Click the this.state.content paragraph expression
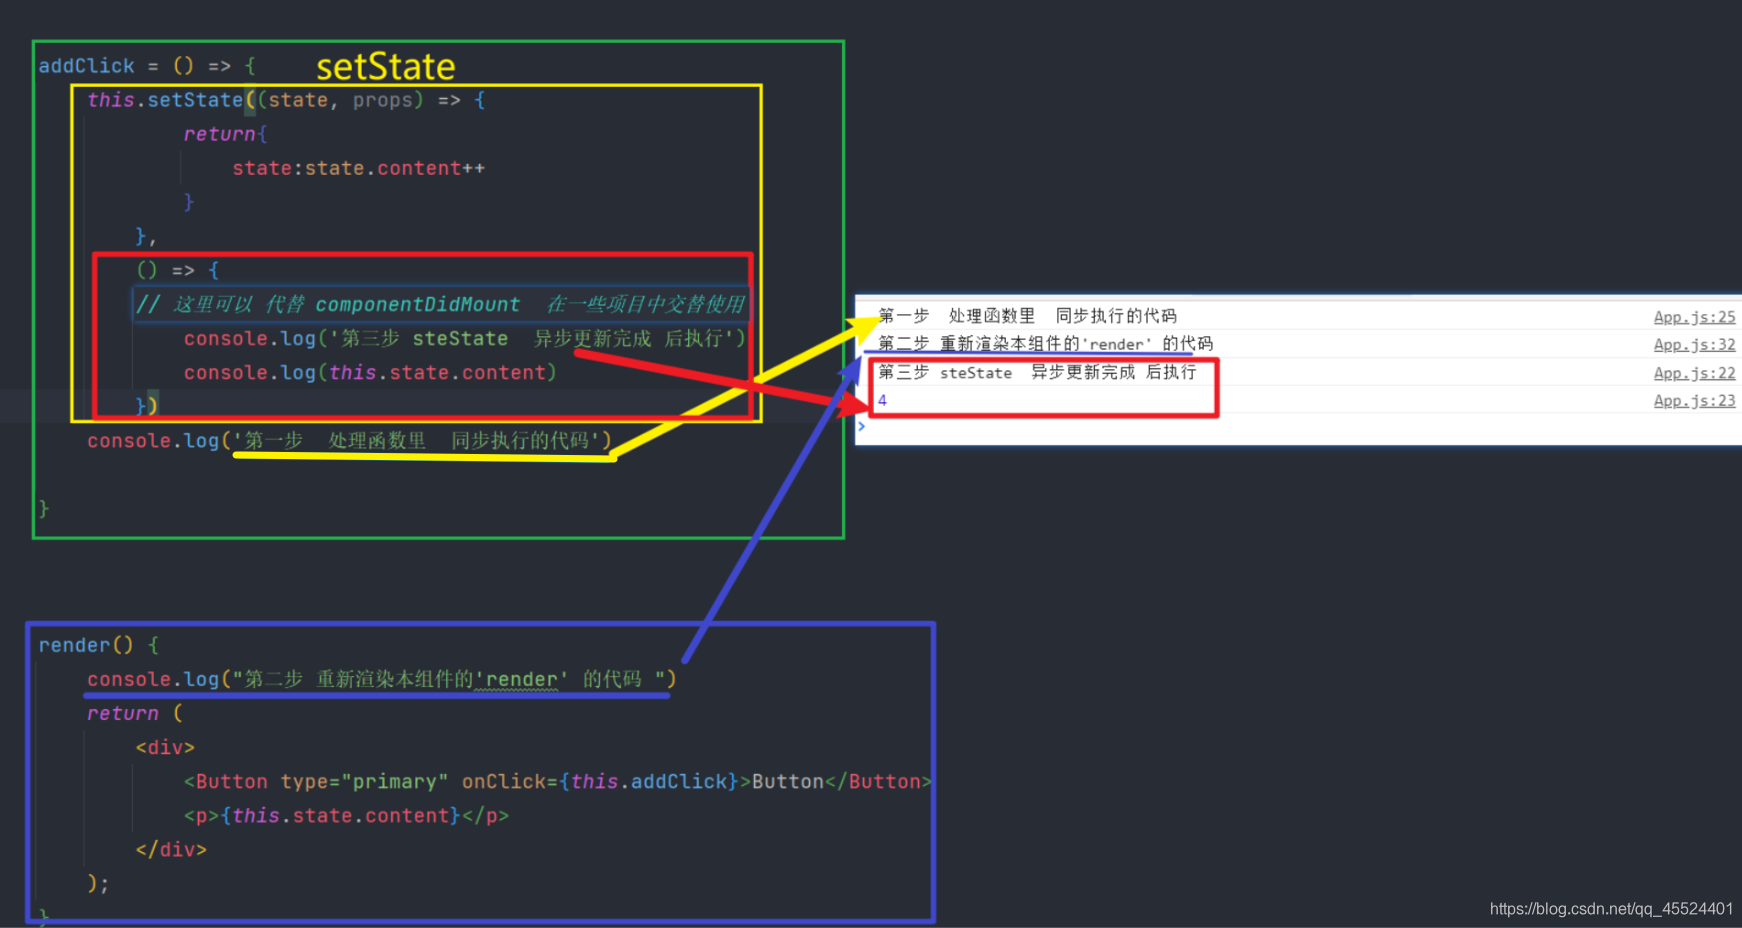The height and width of the screenshot is (928, 1742). [x=335, y=815]
